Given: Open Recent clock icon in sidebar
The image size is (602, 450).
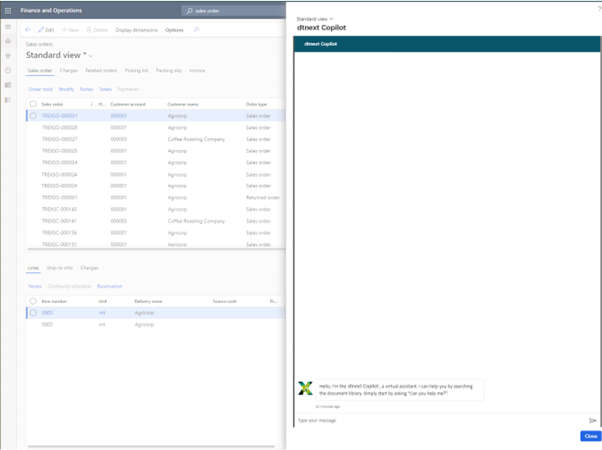Looking at the screenshot, I should click(8, 70).
